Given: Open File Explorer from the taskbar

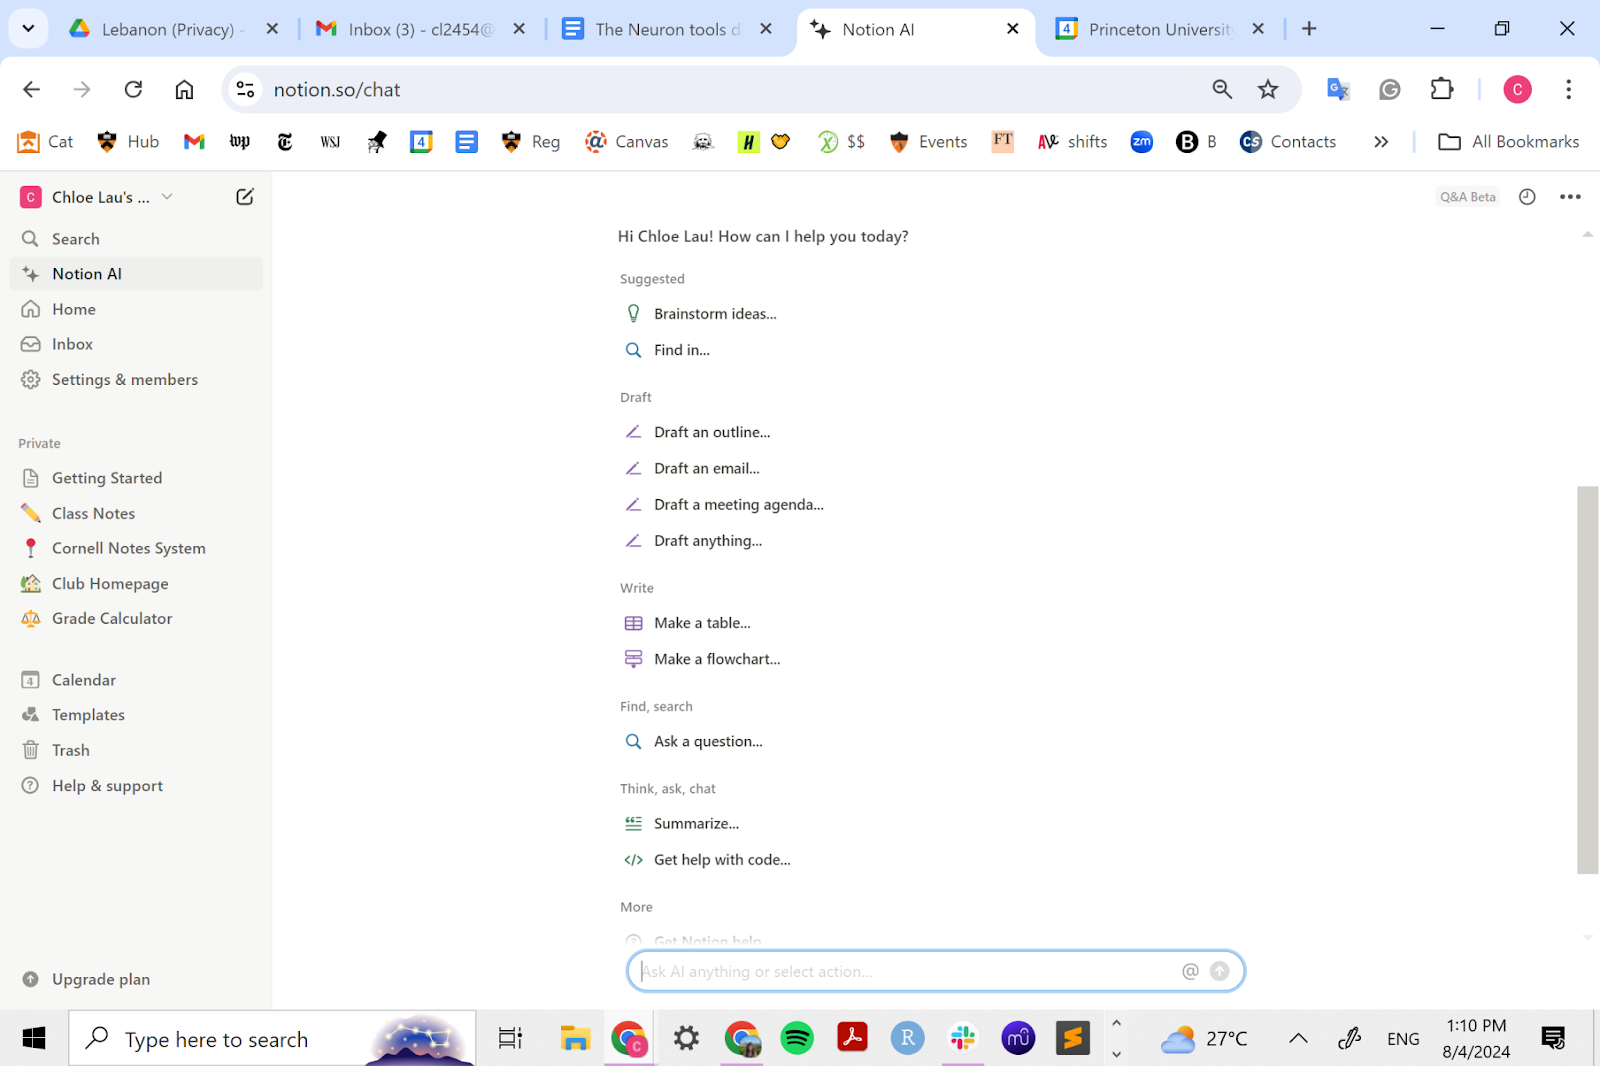Looking at the screenshot, I should [x=575, y=1039].
